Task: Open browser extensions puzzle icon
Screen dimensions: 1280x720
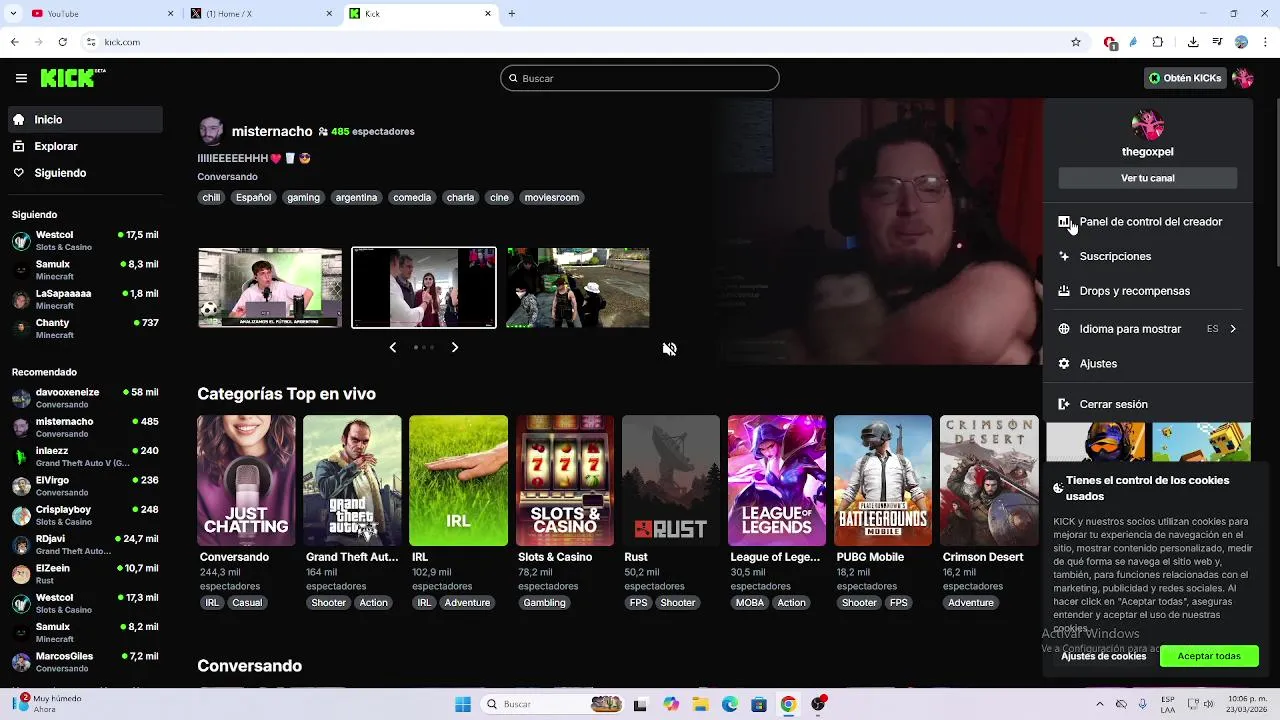Action: pos(1158,42)
